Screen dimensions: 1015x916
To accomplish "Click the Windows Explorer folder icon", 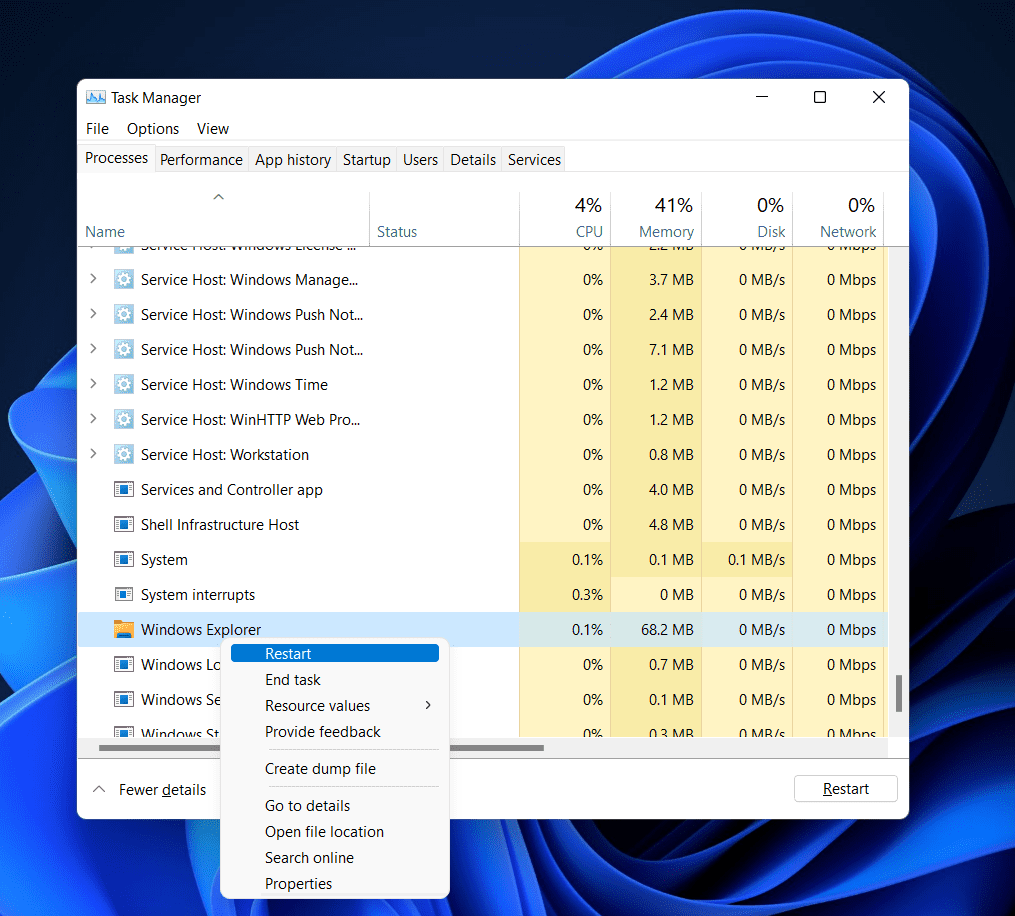I will 124,629.
